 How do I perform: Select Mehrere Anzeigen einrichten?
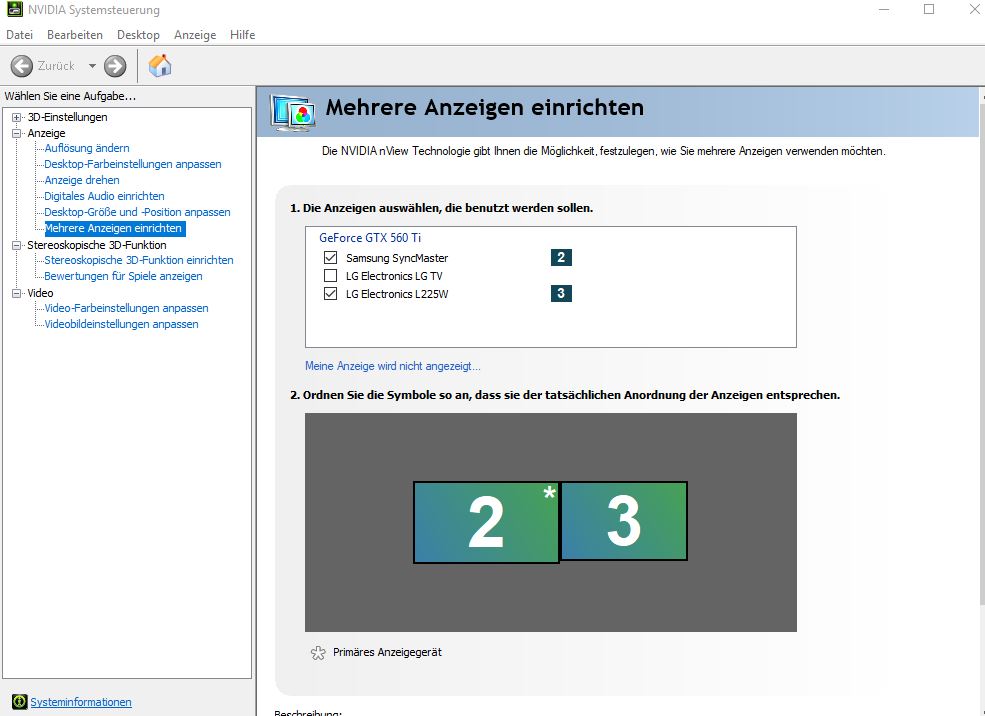[x=114, y=228]
